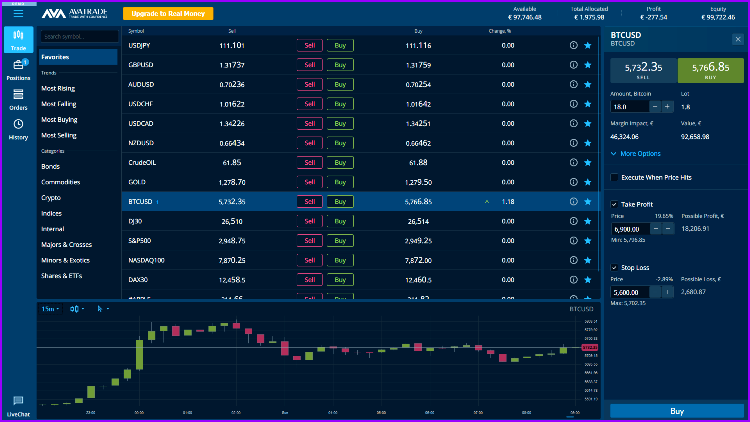Open the chart type candlestick dropdown
The width and height of the screenshot is (750, 422).
pos(77,309)
